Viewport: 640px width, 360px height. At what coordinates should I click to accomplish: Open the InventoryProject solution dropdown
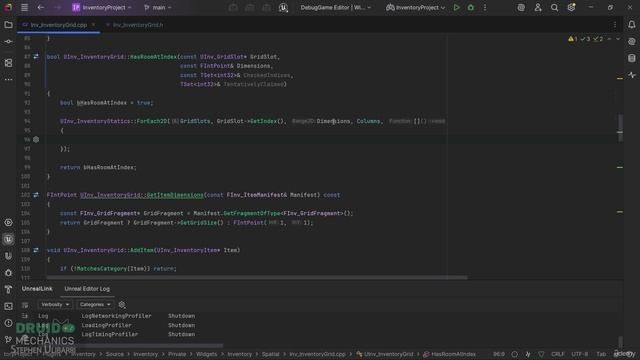tap(102, 7)
